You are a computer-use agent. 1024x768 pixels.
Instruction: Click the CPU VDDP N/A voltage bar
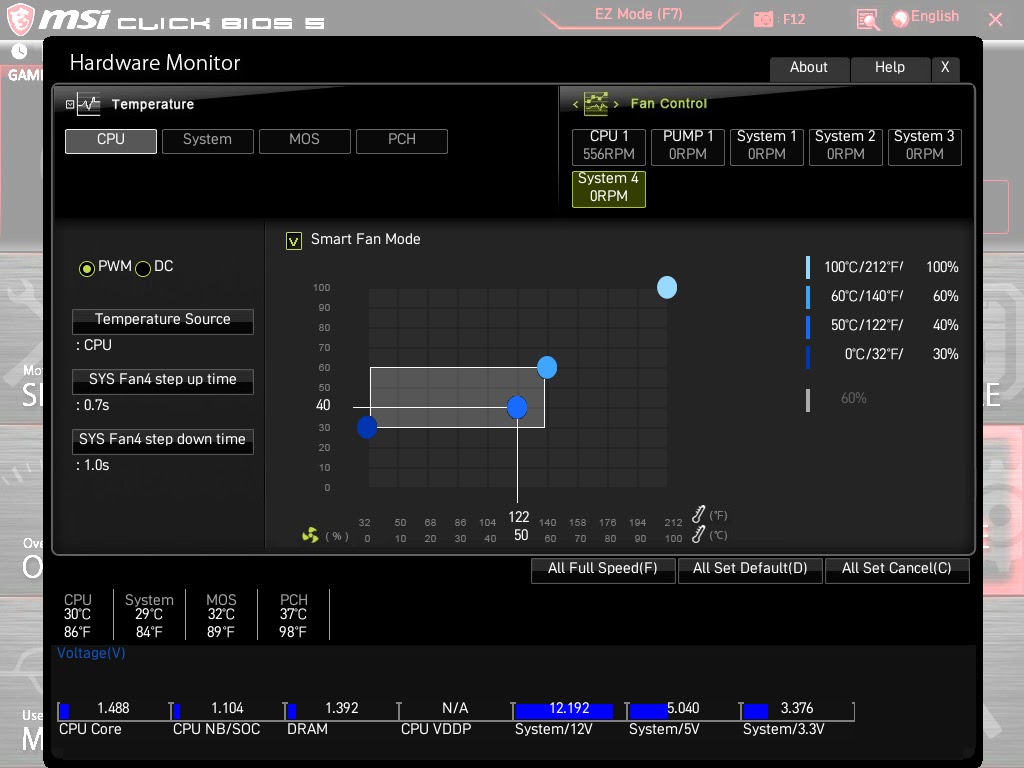pyautogui.click(x=455, y=710)
